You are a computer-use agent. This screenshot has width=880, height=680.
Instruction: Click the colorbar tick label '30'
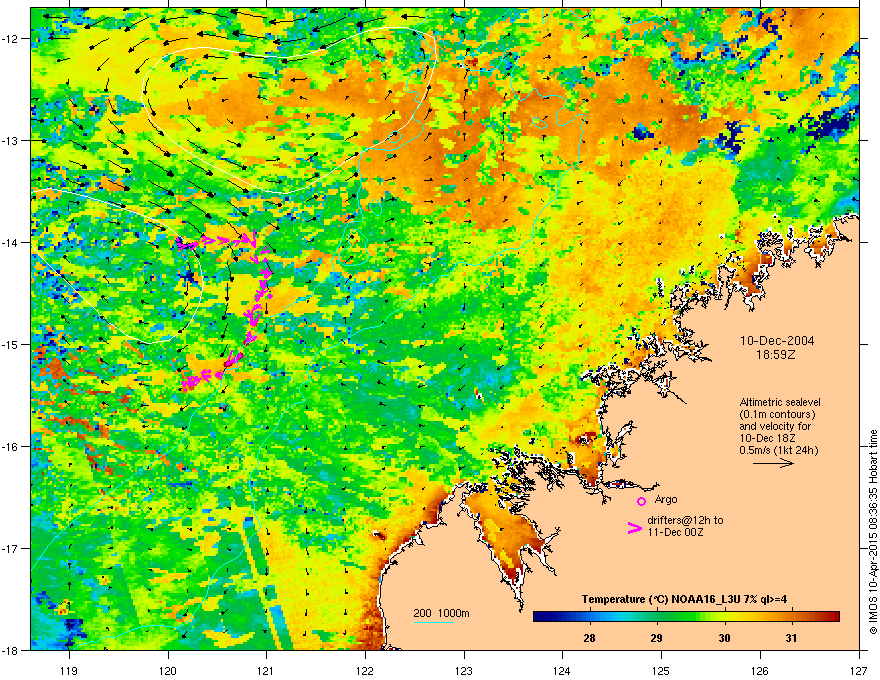(x=725, y=638)
